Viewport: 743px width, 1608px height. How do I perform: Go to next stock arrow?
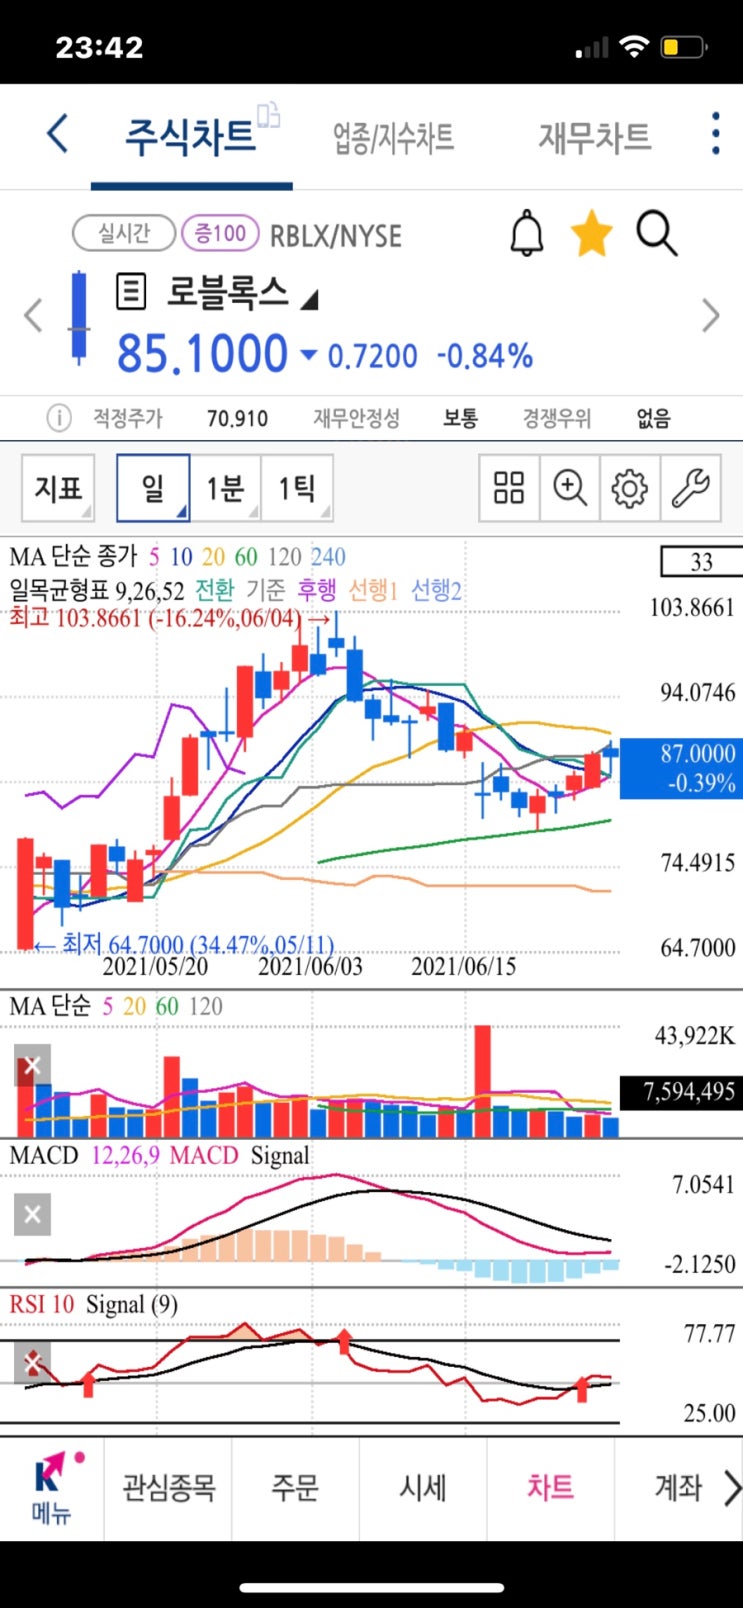(x=710, y=315)
